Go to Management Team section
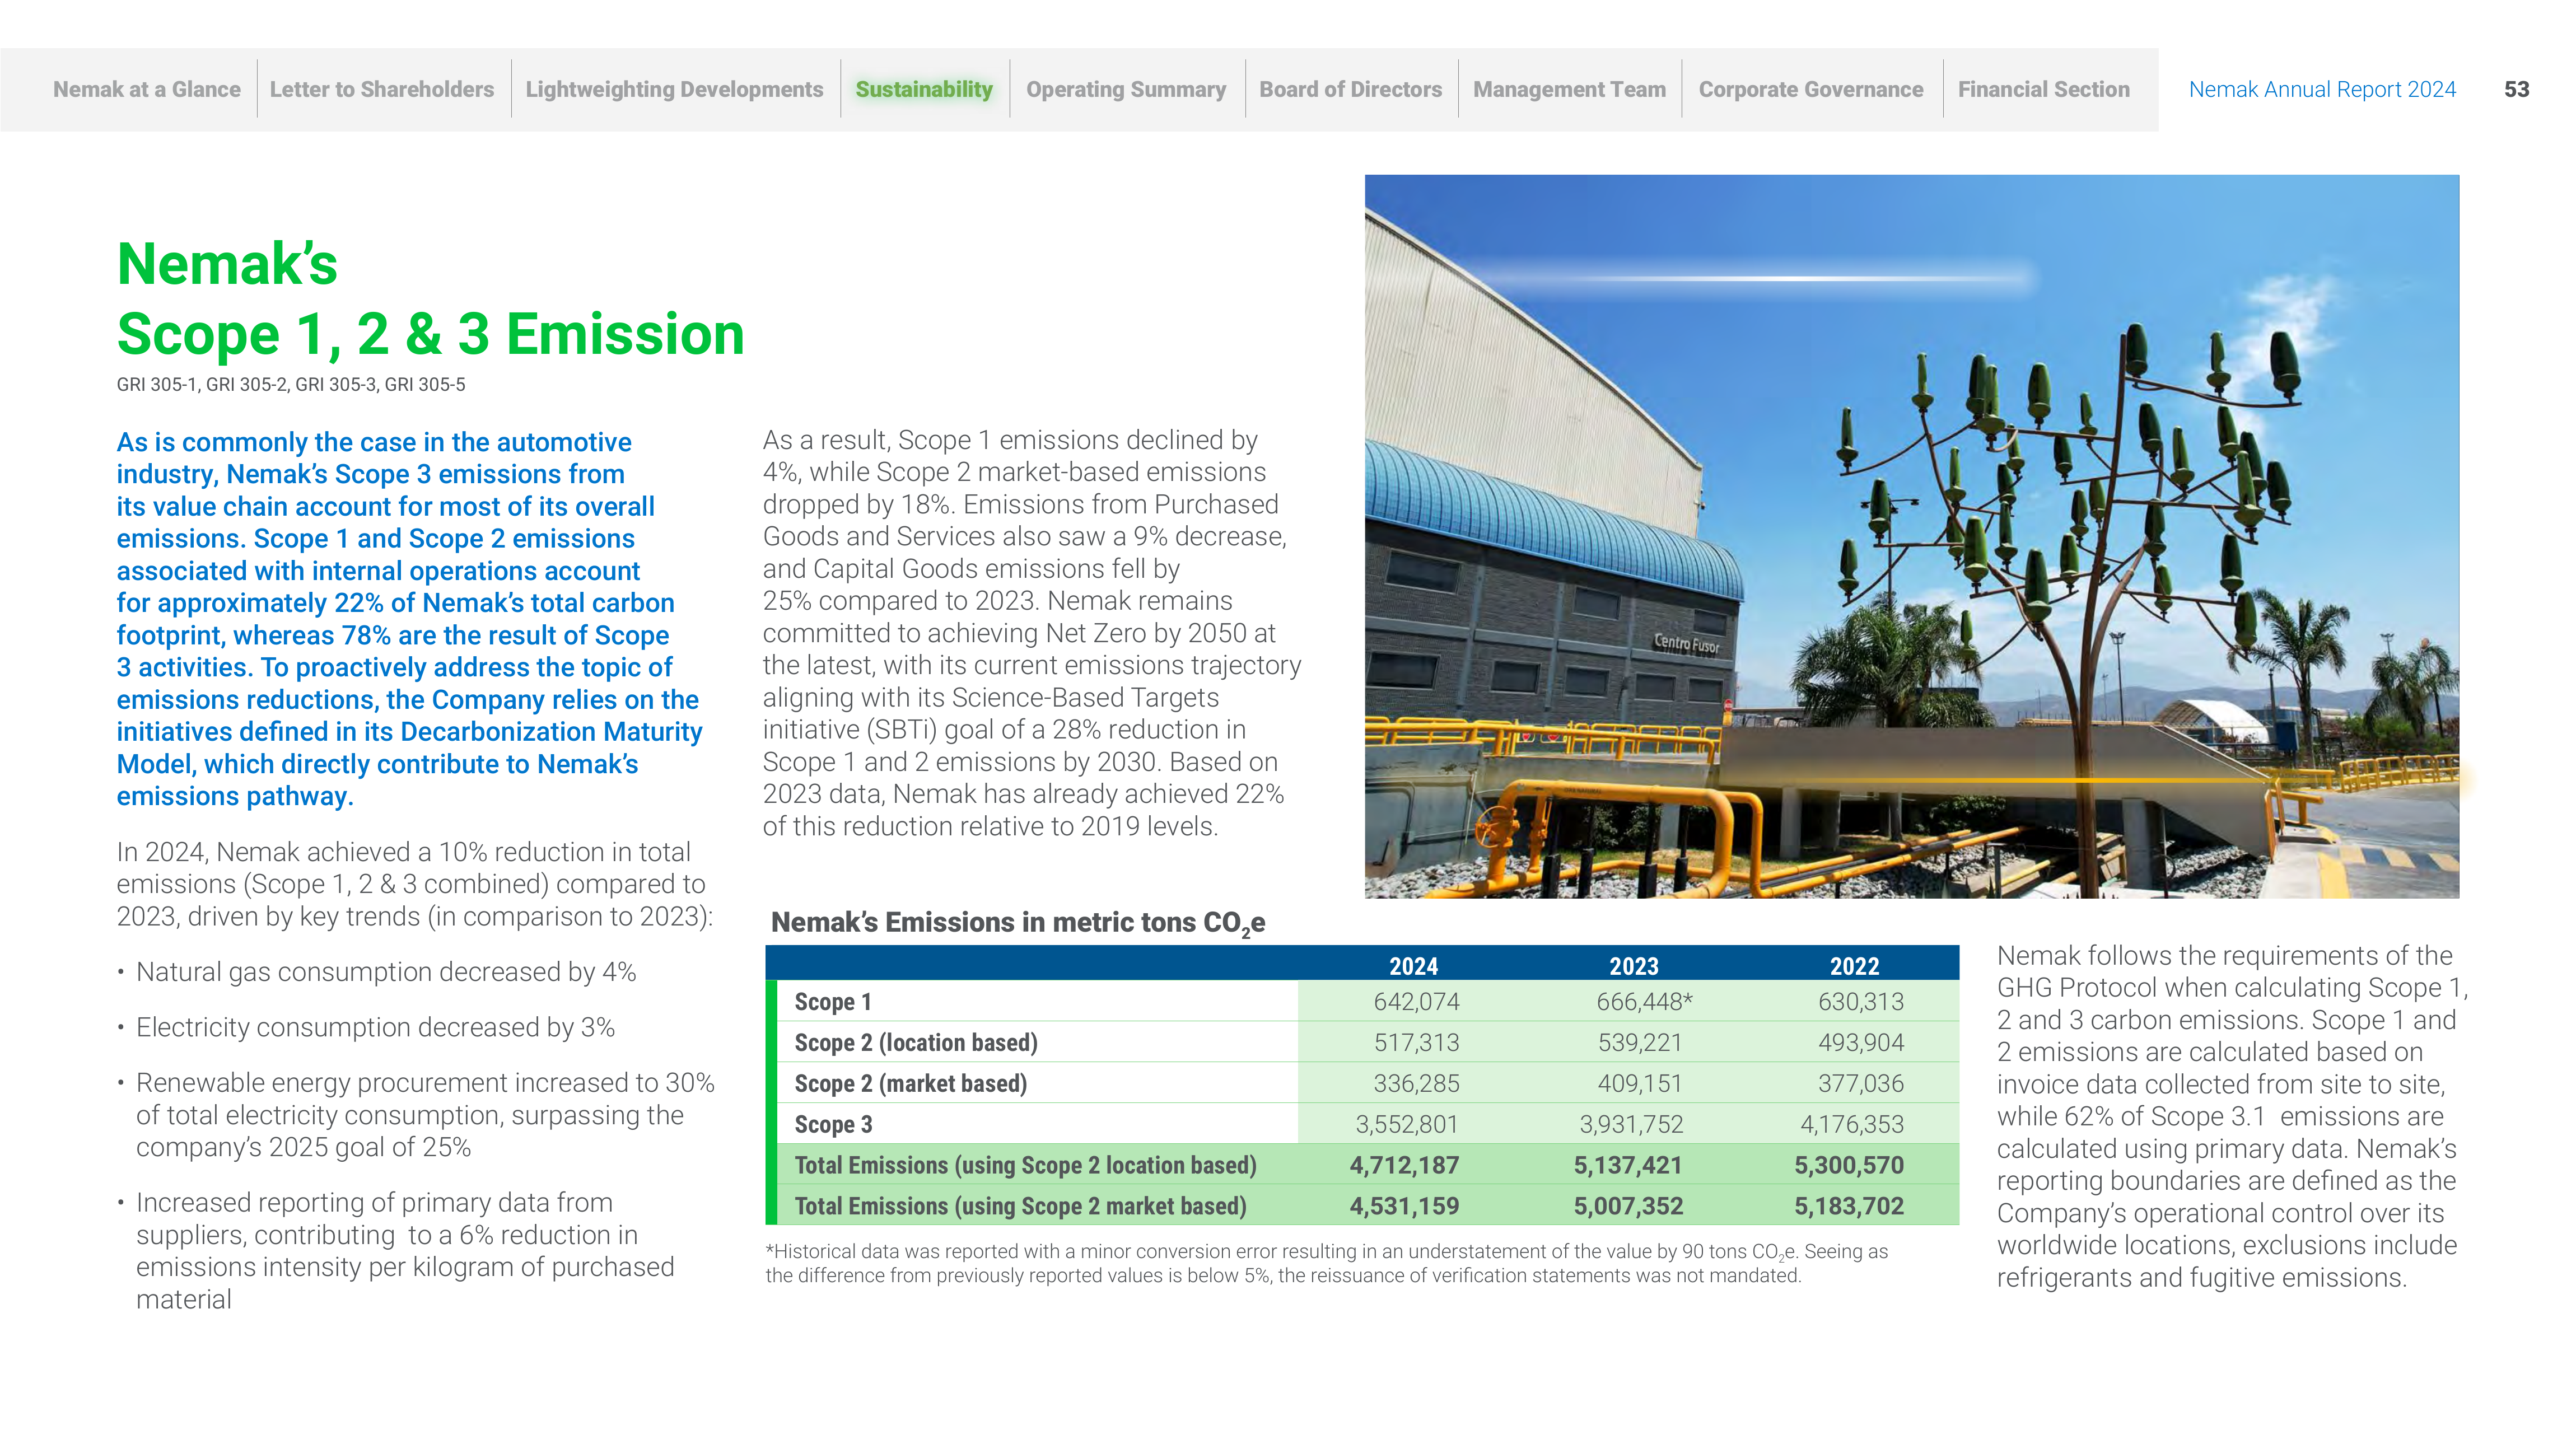The height and width of the screenshot is (1449, 2576). 1570,89
